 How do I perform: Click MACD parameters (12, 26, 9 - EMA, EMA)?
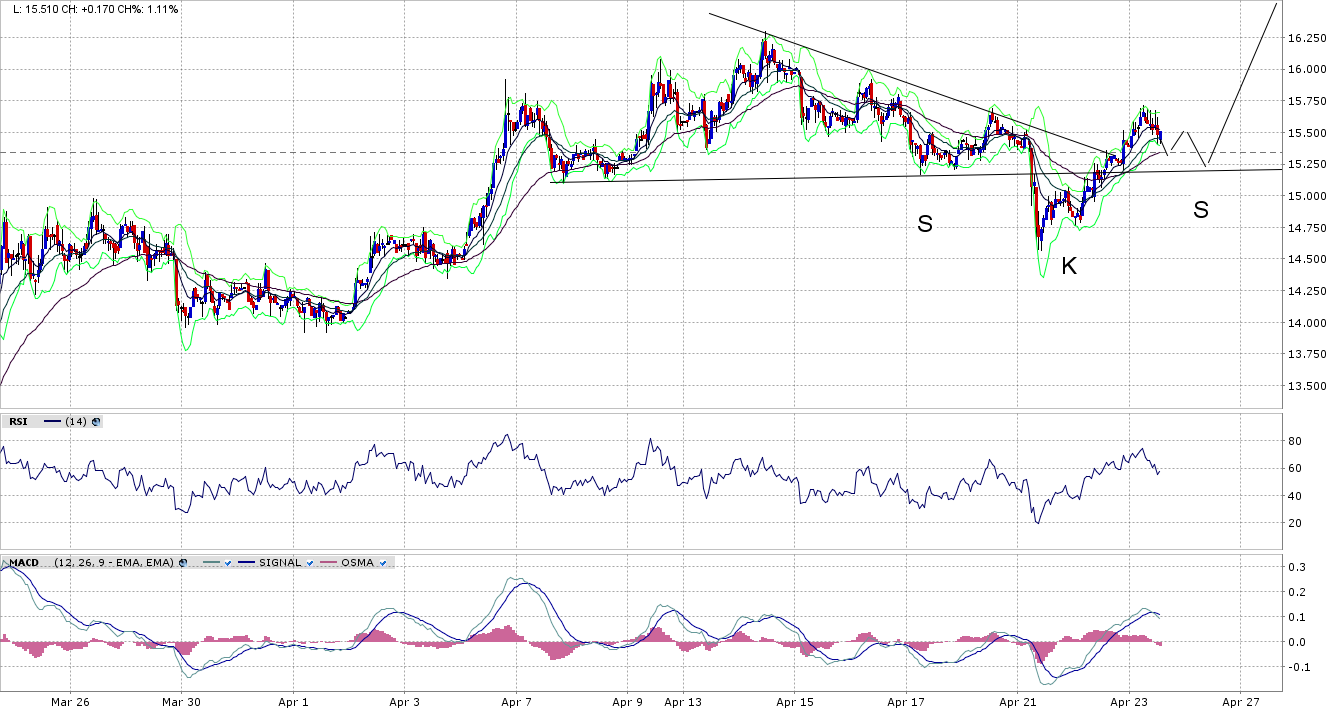[x=114, y=563]
